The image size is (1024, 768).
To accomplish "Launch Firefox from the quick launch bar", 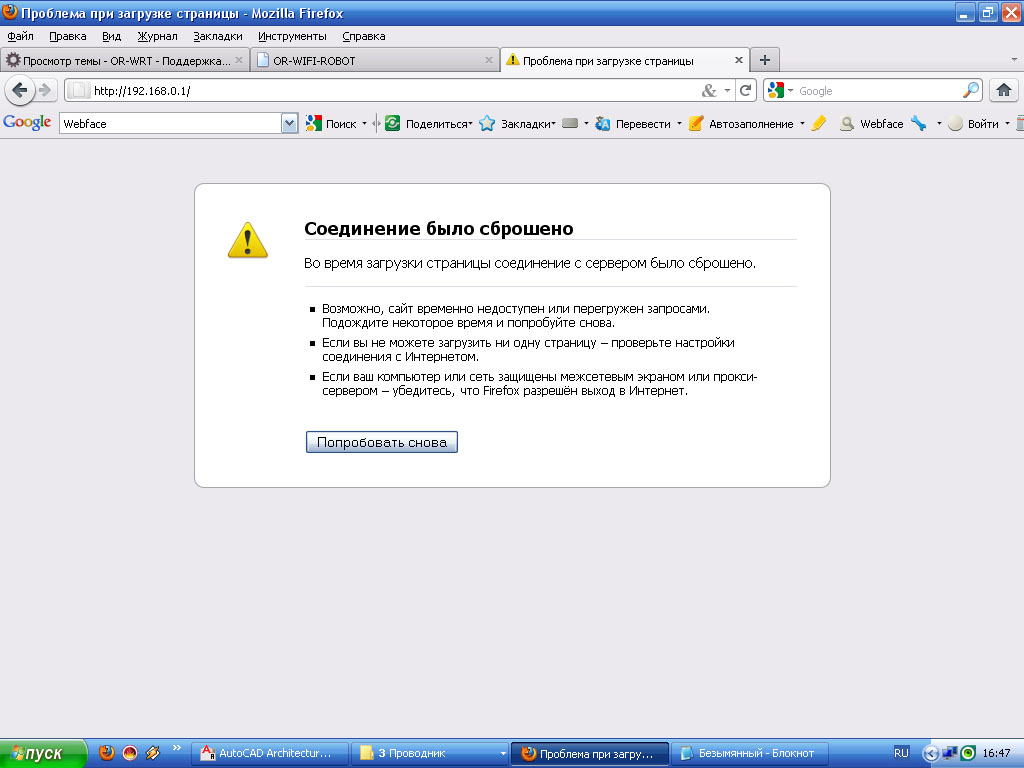I will coord(107,753).
